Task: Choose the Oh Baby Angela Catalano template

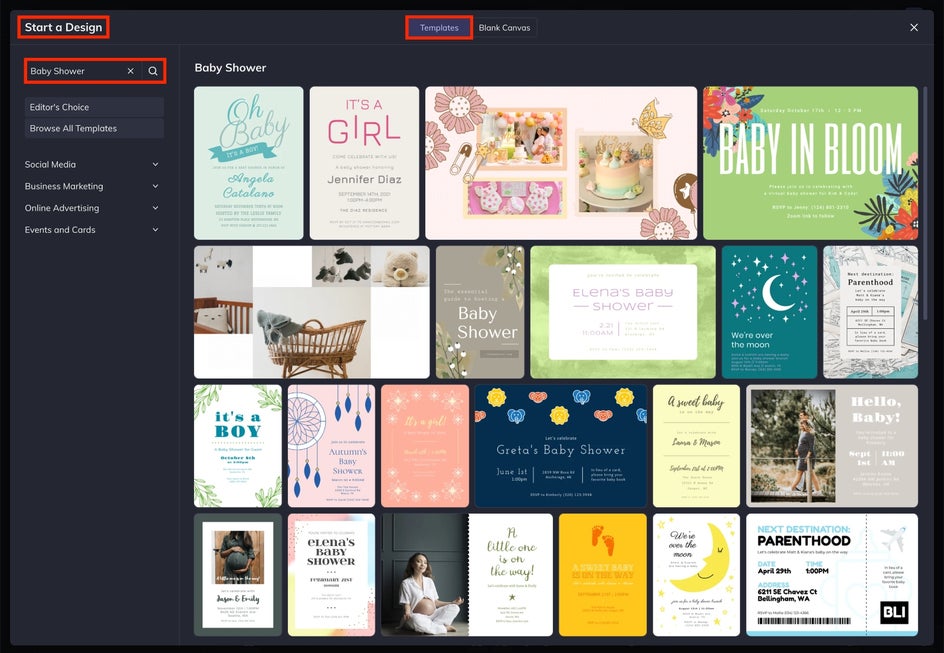Action: (x=249, y=163)
